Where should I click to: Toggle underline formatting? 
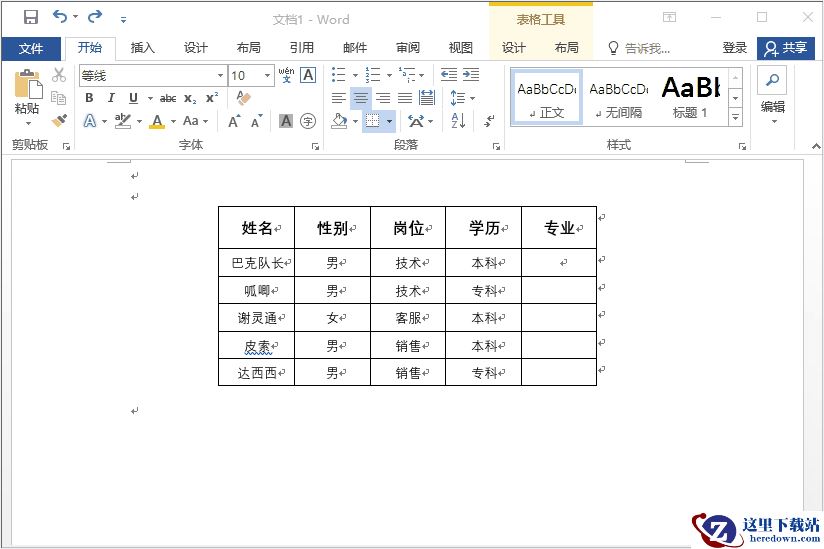pyautogui.click(x=133, y=98)
